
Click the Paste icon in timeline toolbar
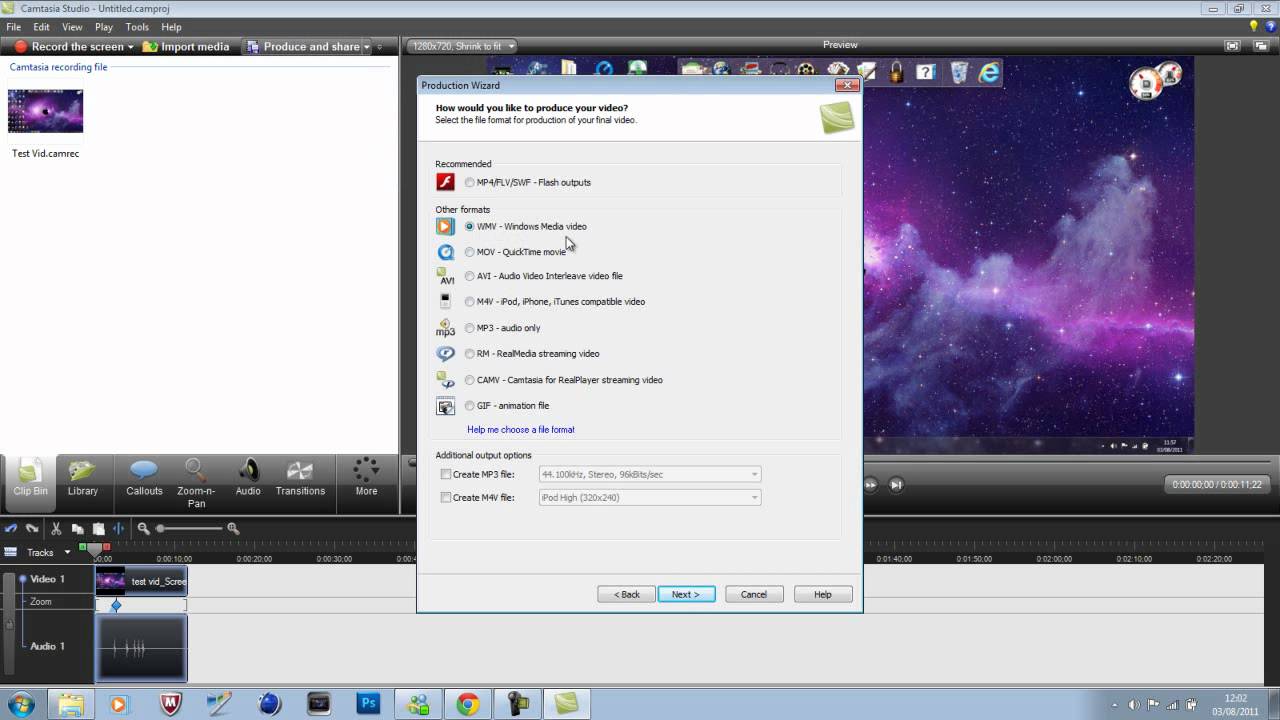click(98, 528)
